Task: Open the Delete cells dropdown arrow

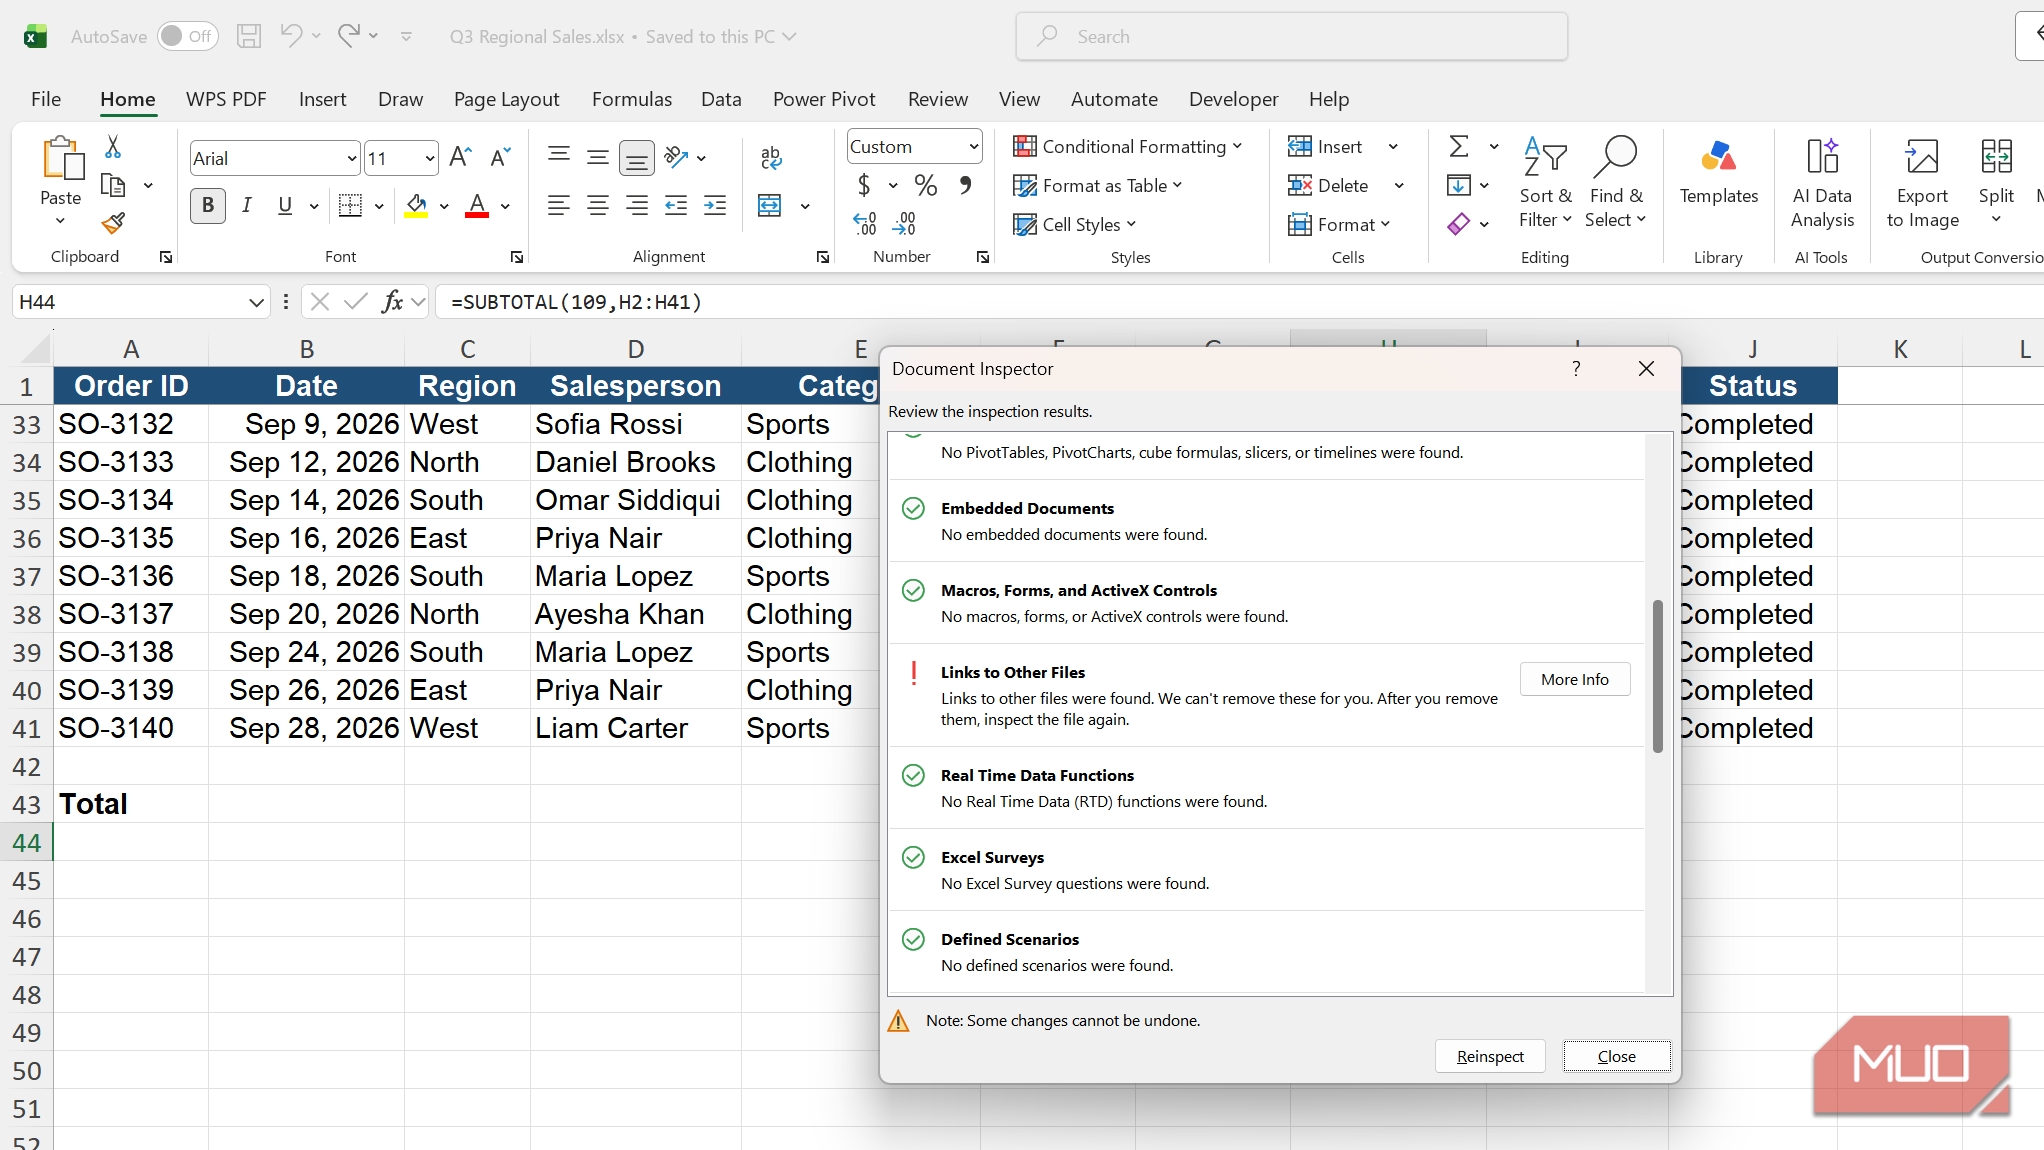Action: [x=1399, y=186]
